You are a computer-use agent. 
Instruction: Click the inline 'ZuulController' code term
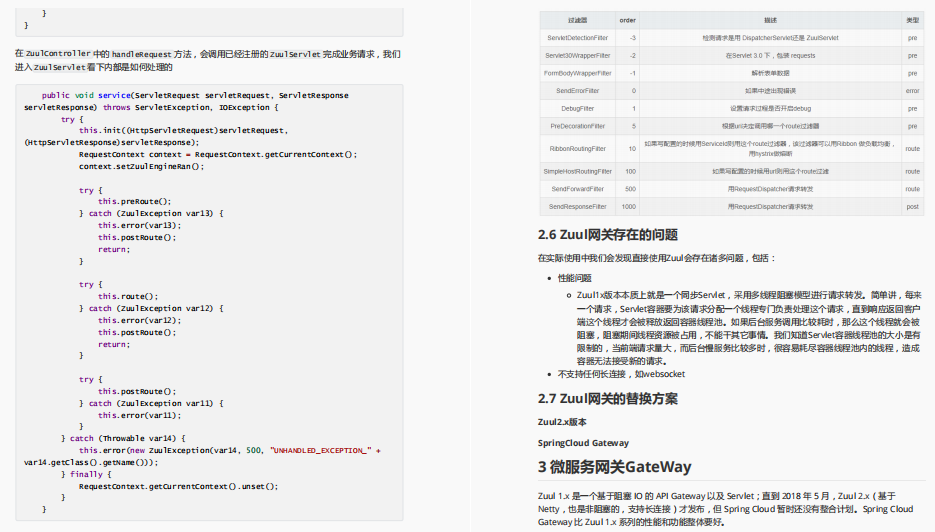click(x=58, y=54)
